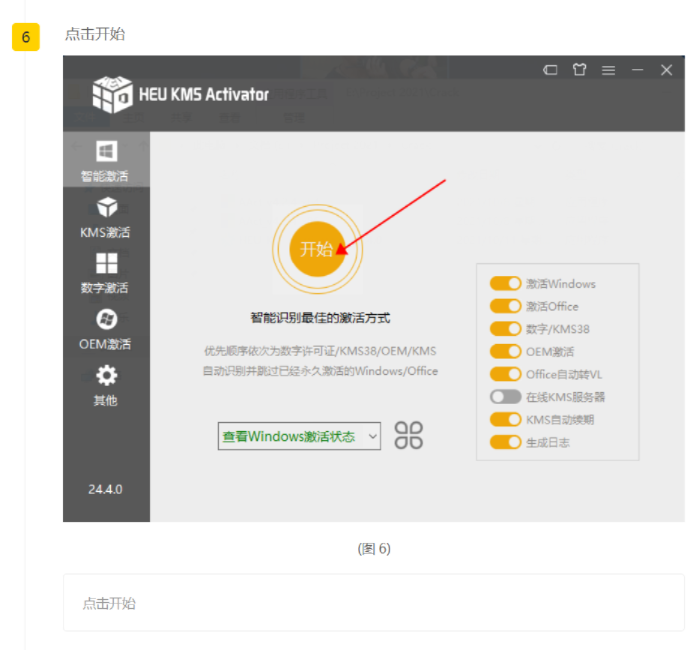The width and height of the screenshot is (695, 650).
Task: Open the 数字激活 digital activation tab
Action: [106, 274]
